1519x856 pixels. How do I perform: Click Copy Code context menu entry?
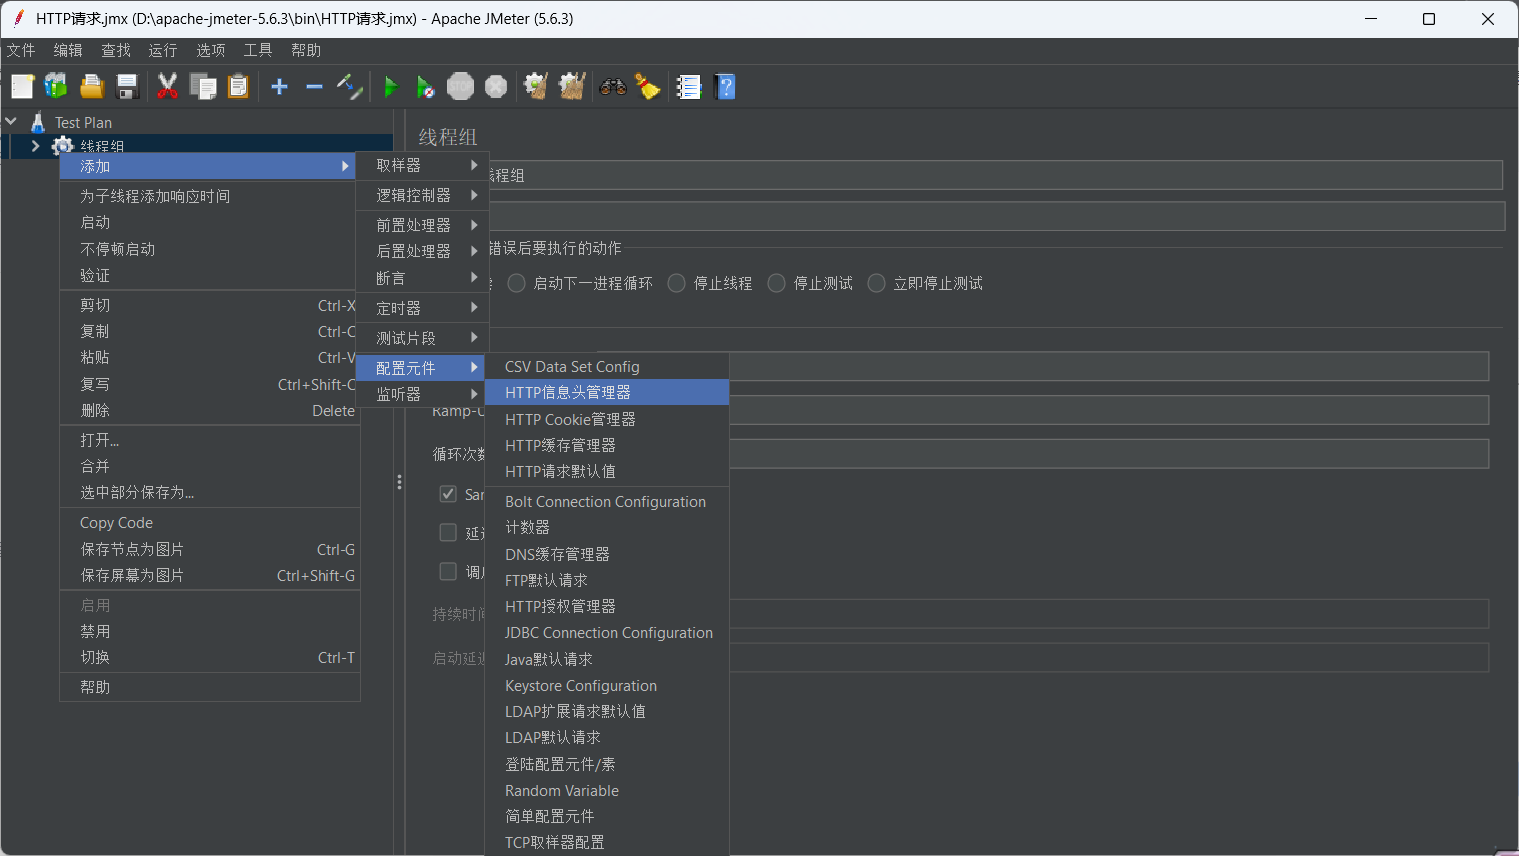pos(210,523)
